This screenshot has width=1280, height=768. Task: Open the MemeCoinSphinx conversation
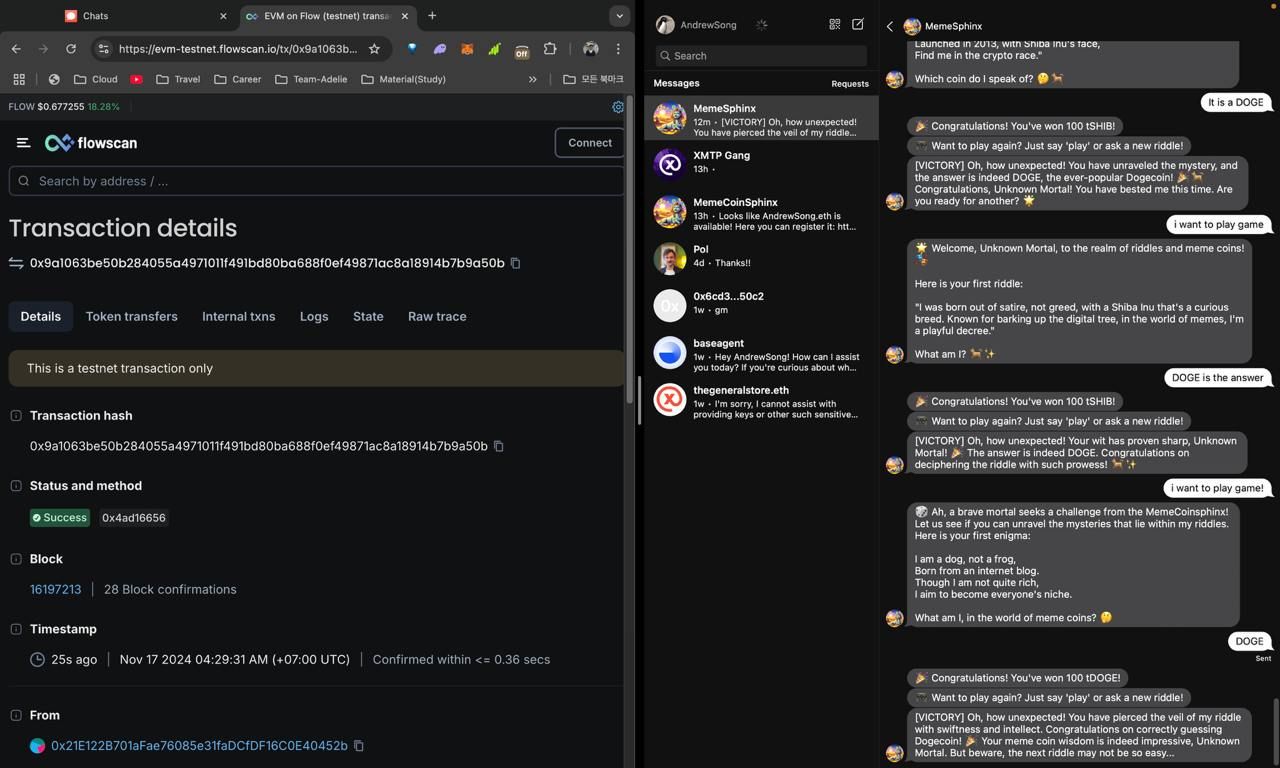click(x=762, y=211)
